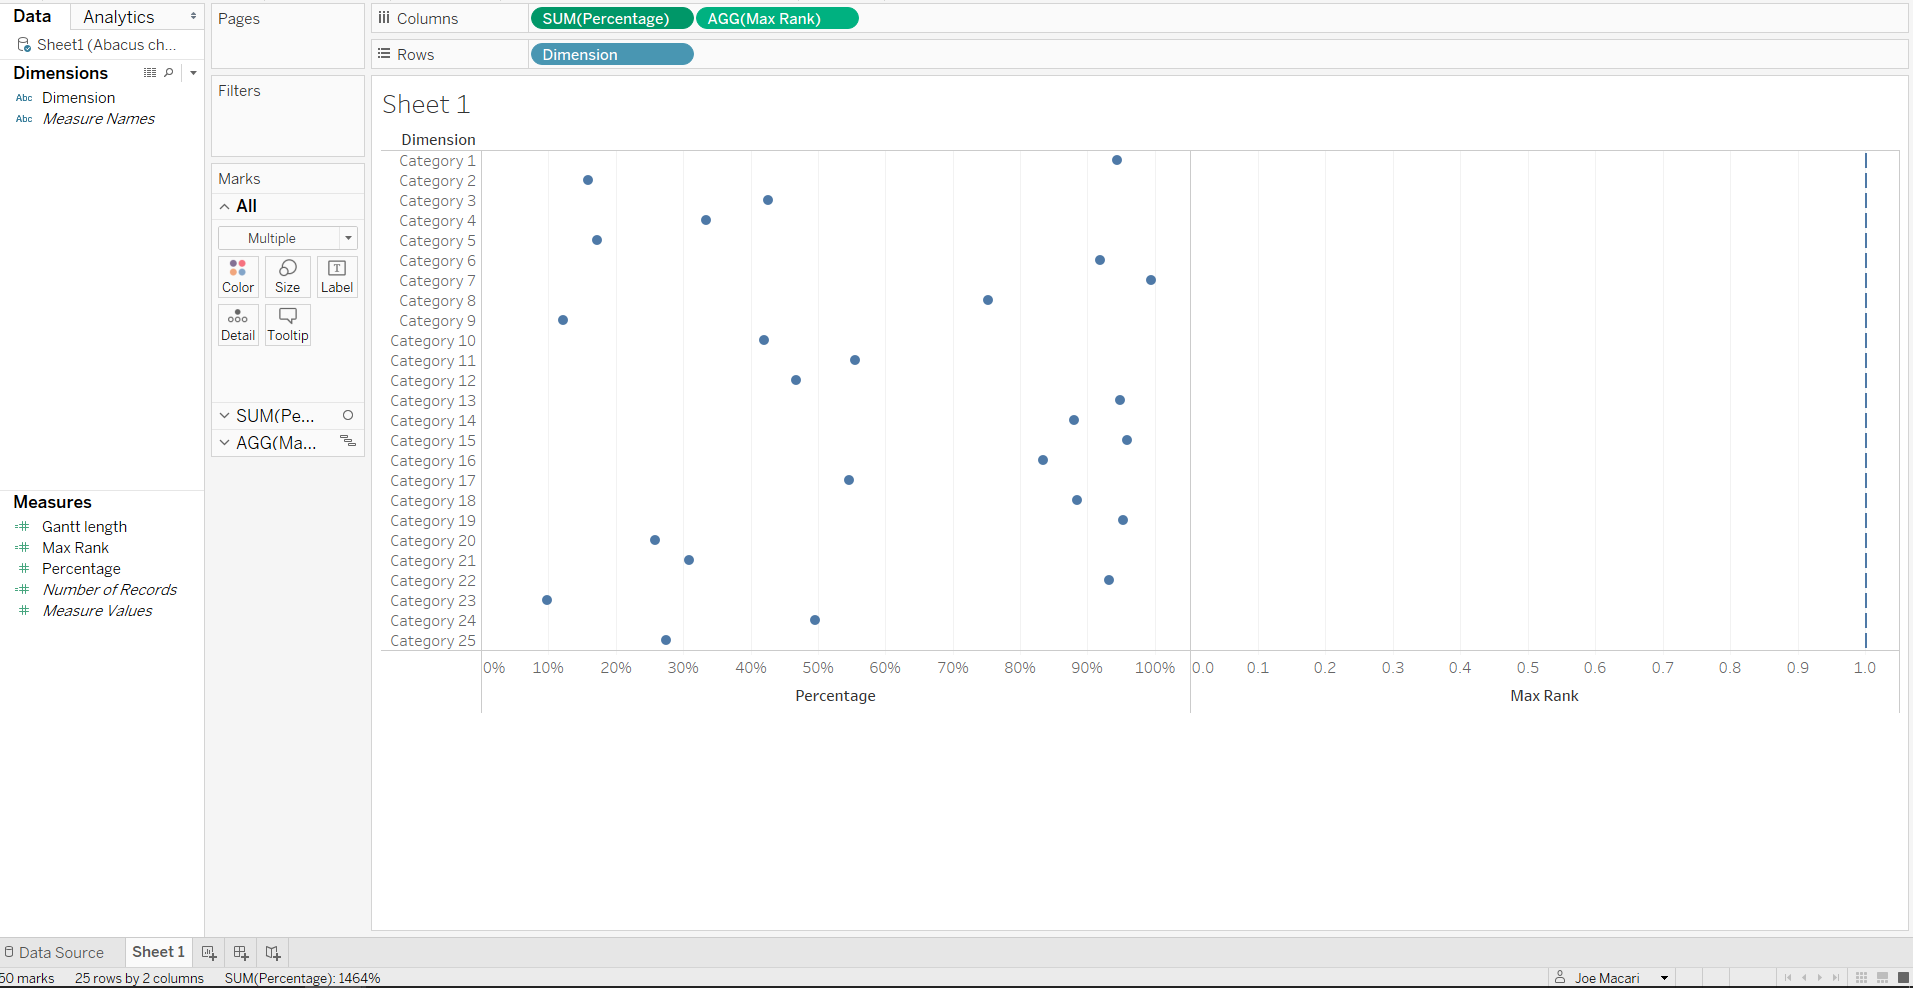Click the Dimension pill on the Rows shelf
Screen dimensions: 1913x988
coord(611,54)
